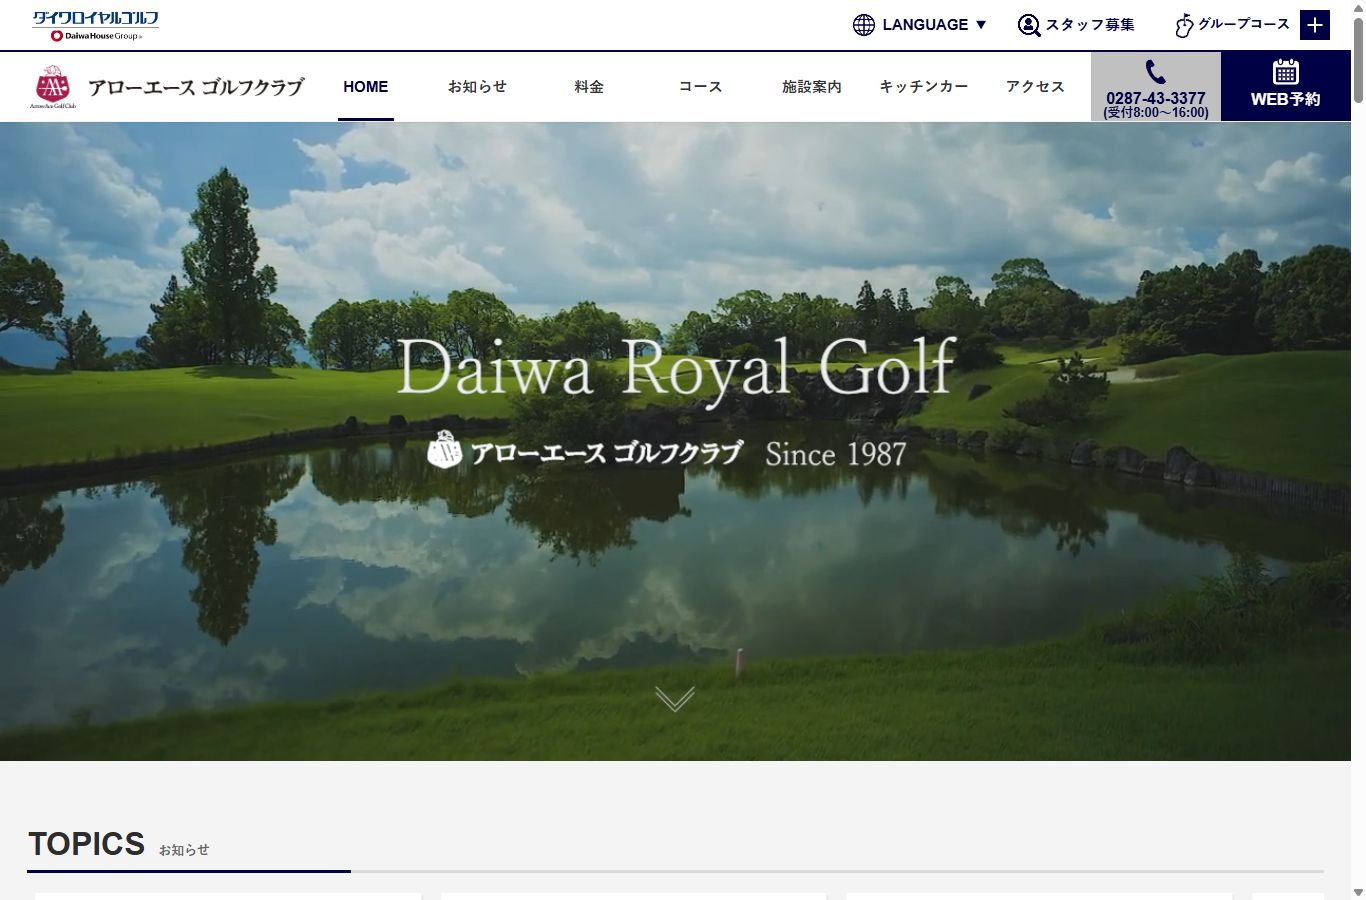Click the globe language icon

pos(864,25)
